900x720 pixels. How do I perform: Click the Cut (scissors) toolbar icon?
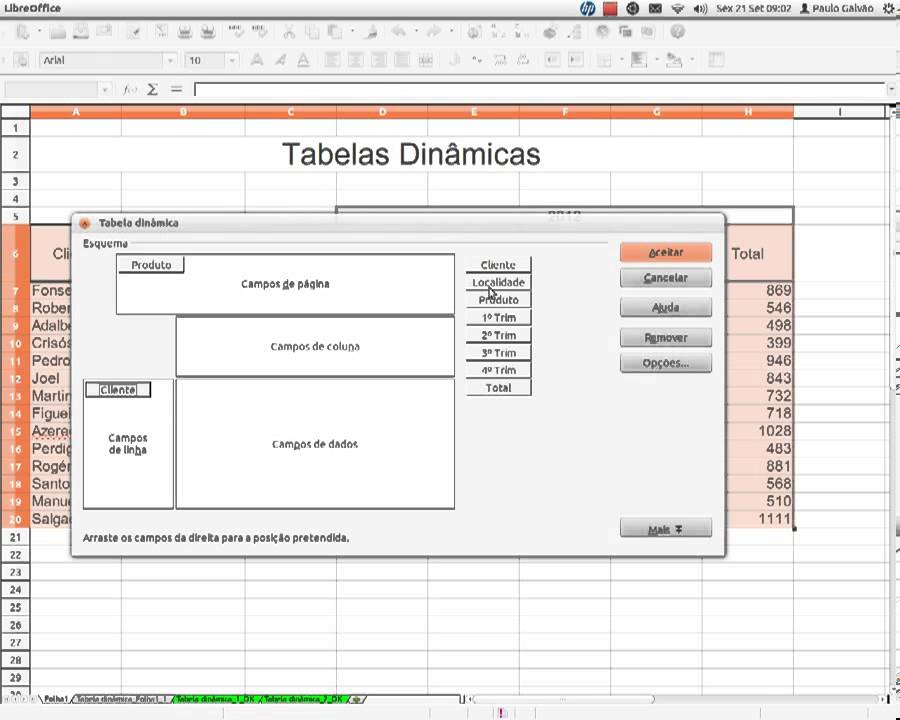click(289, 32)
